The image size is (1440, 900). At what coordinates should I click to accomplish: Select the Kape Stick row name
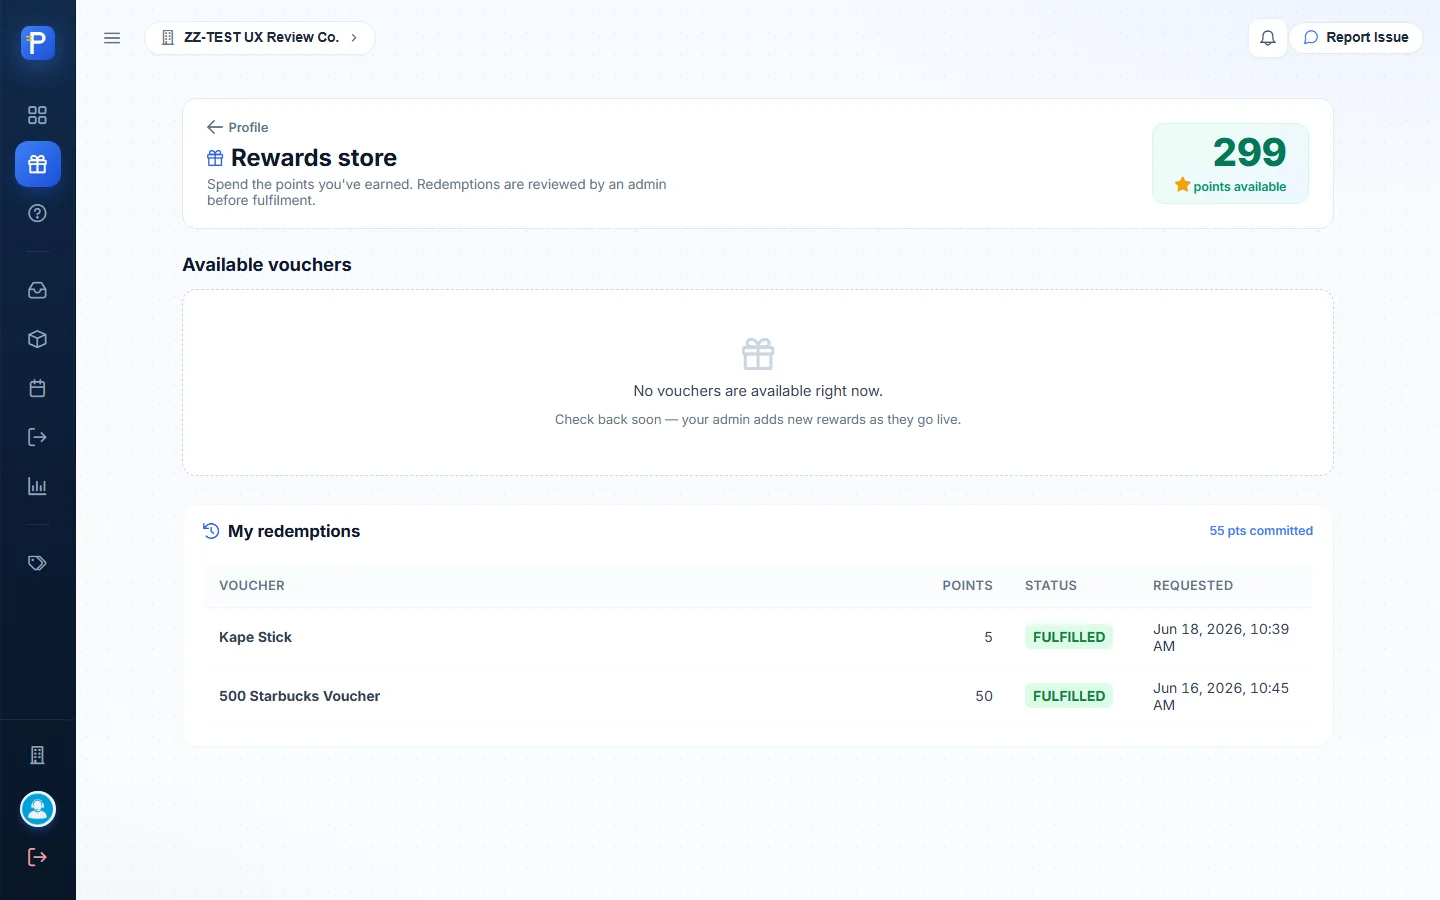tap(255, 637)
